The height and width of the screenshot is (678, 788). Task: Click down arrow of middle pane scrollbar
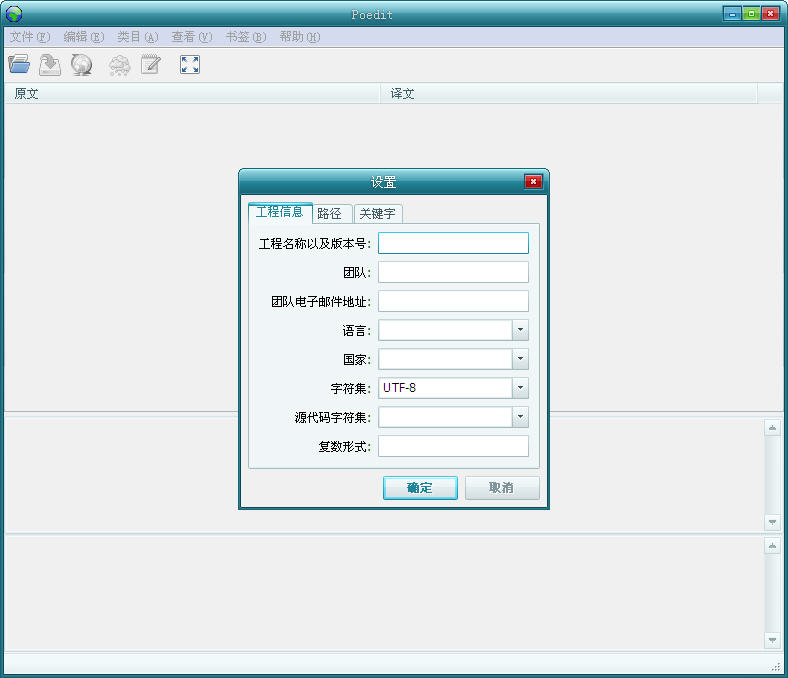772,522
